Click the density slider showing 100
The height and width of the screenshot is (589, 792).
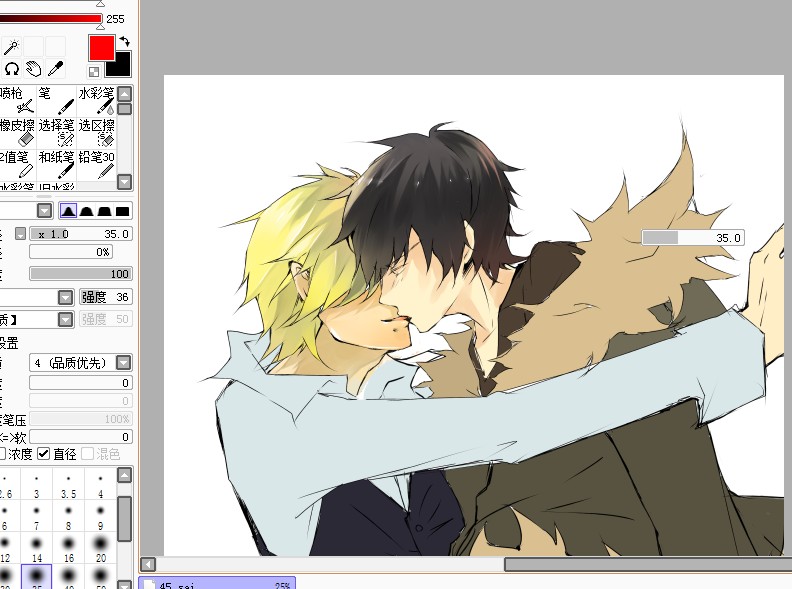click(x=81, y=274)
